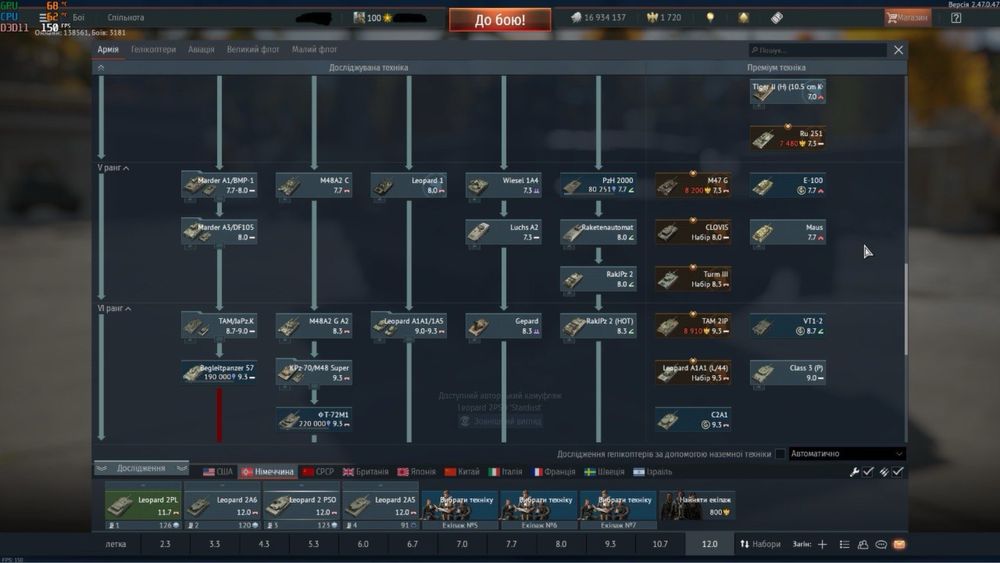Open the Магазин shop button
Image resolution: width=1000 pixels, height=563 pixels.
907,18
